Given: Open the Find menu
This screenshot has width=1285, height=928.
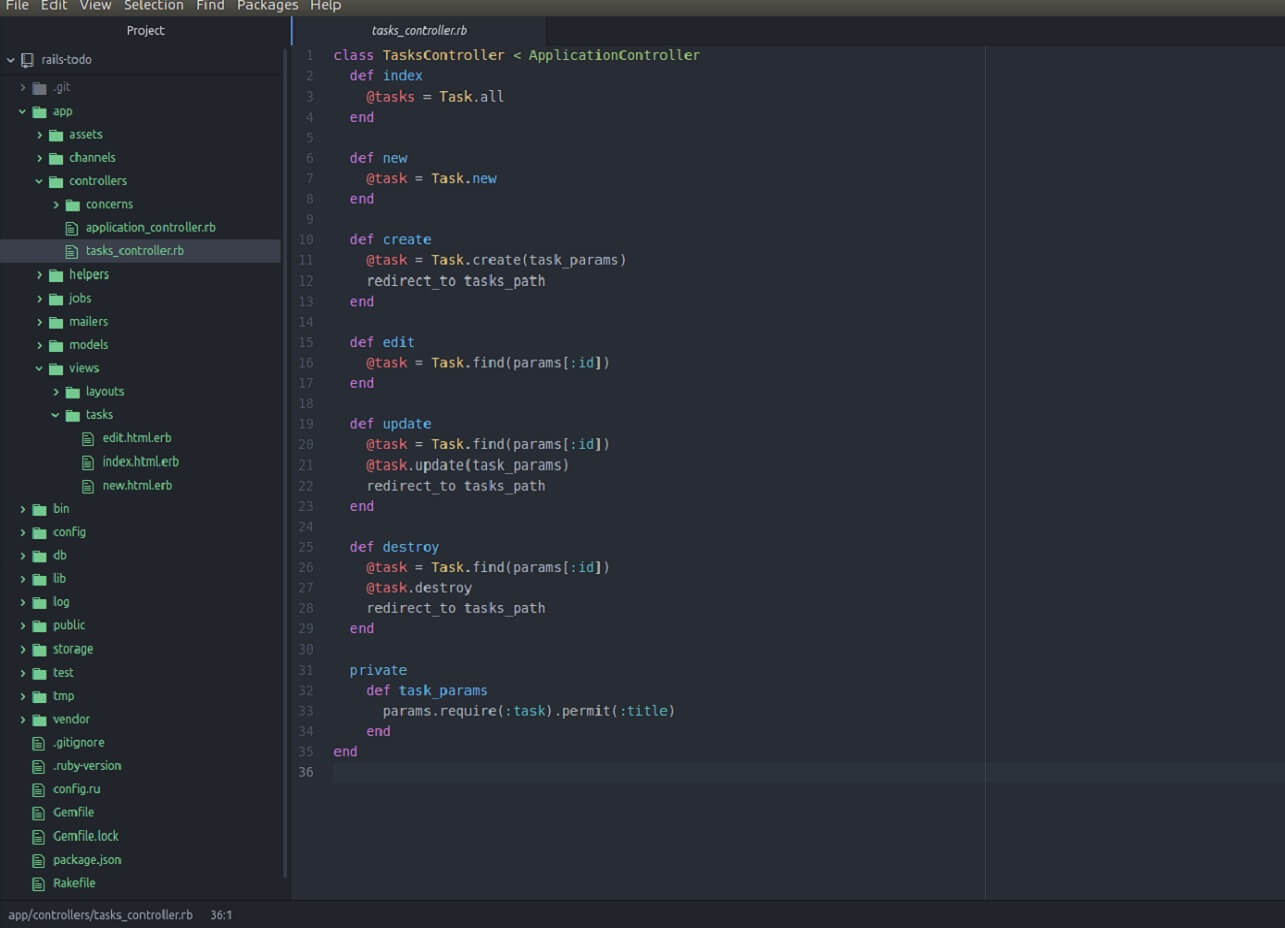Looking at the screenshot, I should [210, 6].
